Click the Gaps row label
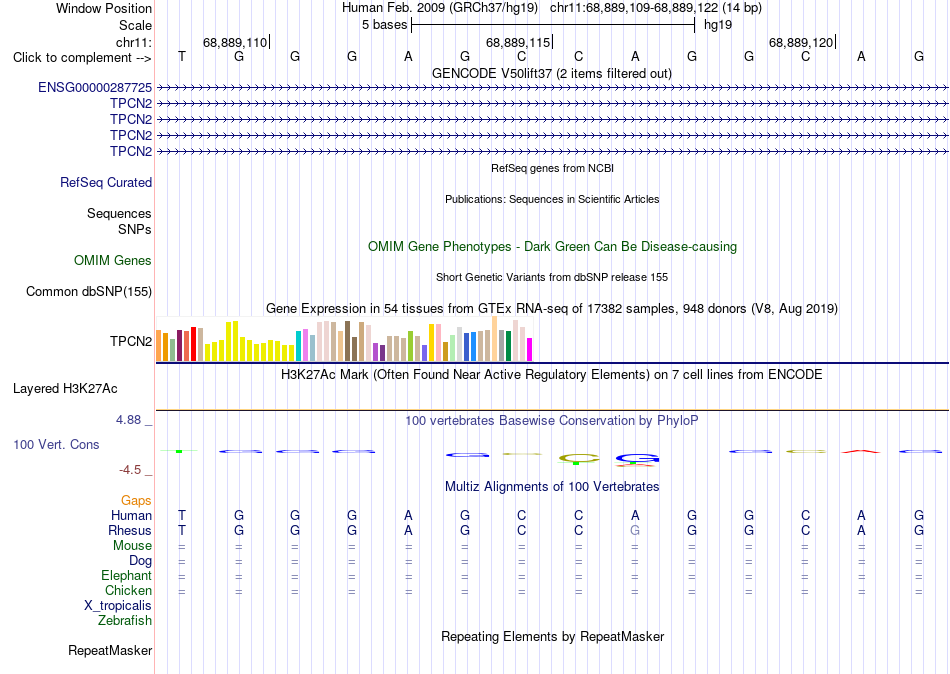Viewport: 950px width, 674px height. click(136, 501)
